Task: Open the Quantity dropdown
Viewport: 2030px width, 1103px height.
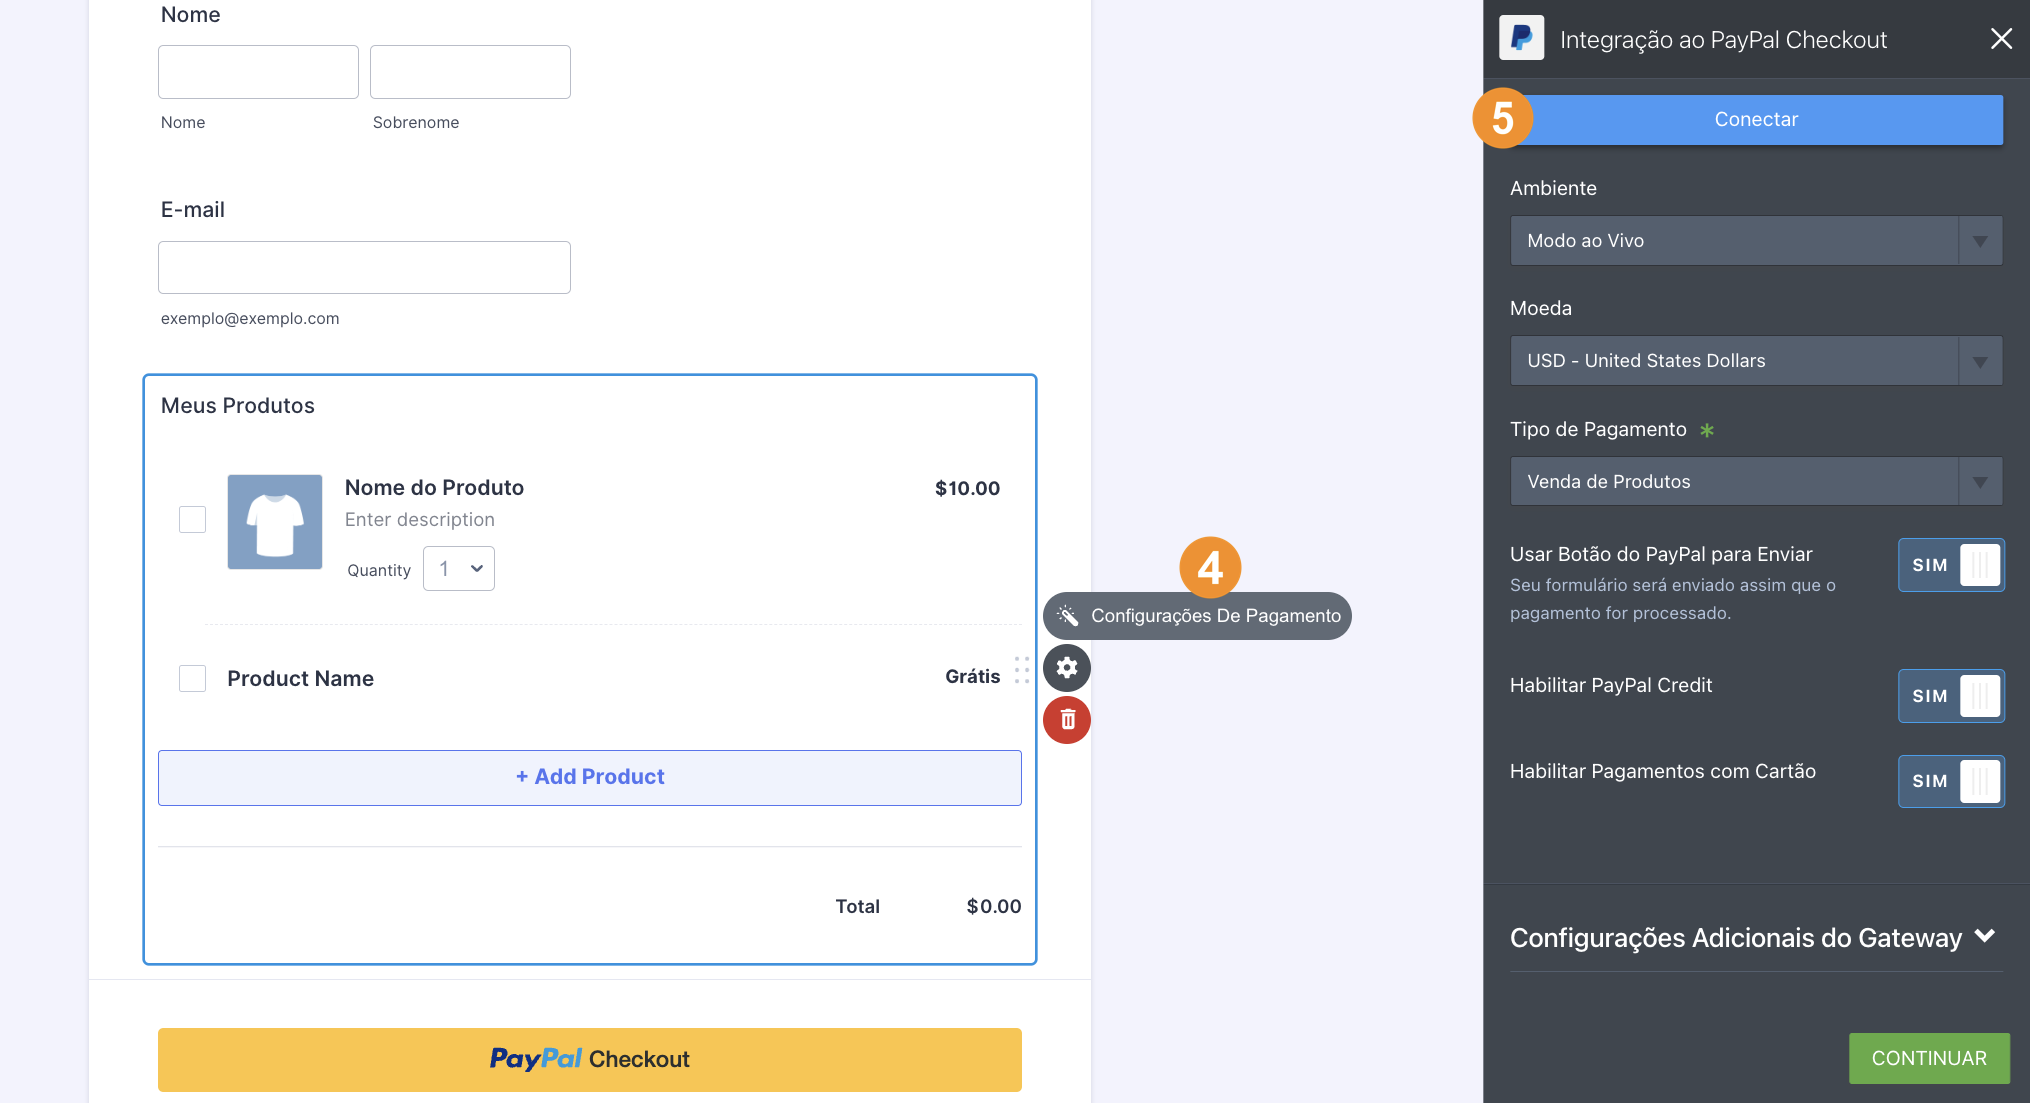Action: (x=459, y=569)
